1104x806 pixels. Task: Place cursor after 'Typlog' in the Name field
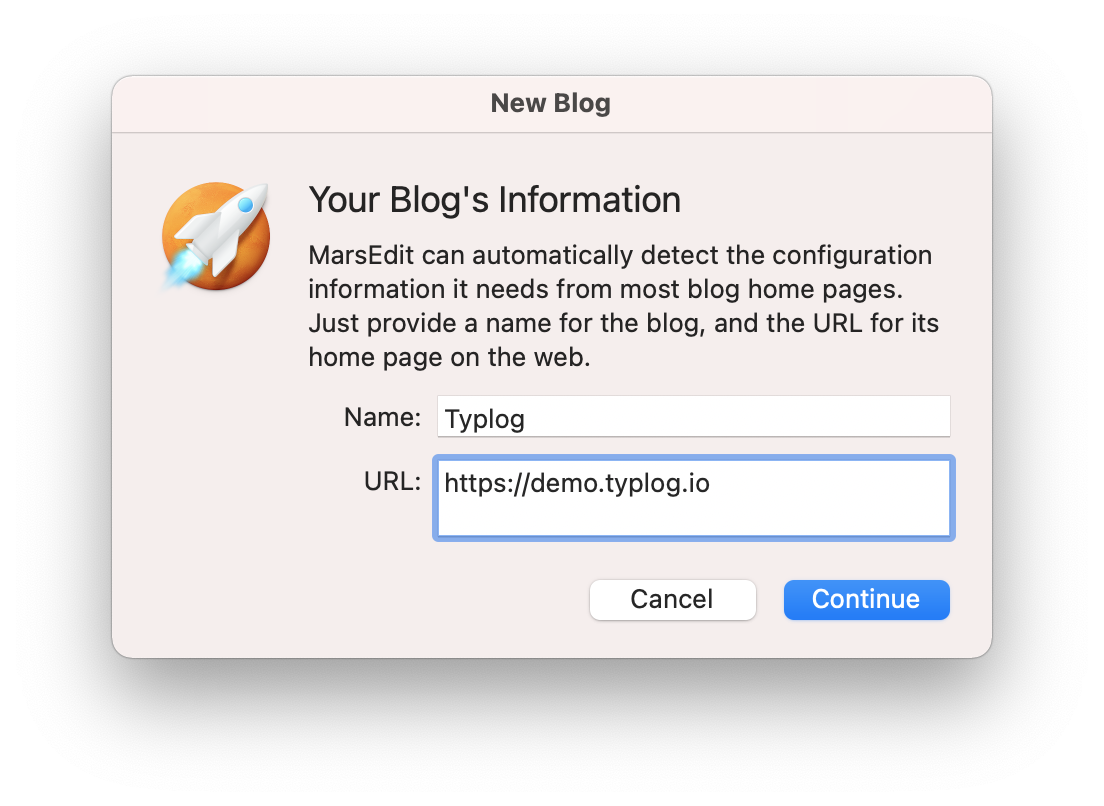pos(527,418)
